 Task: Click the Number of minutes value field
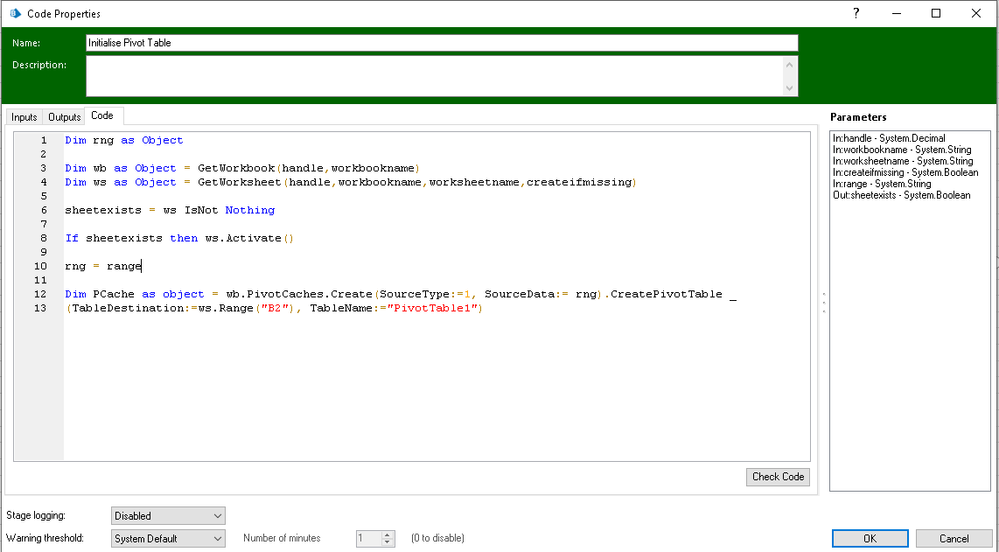pos(369,539)
